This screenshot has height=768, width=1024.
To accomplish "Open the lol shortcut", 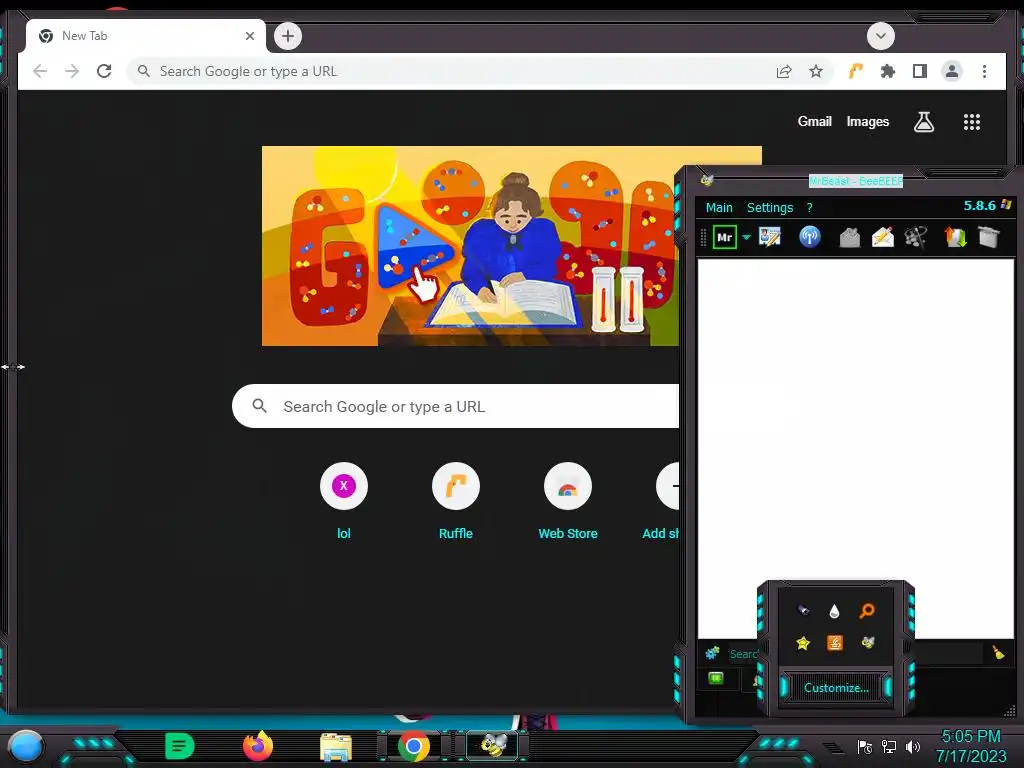I will 344,502.
